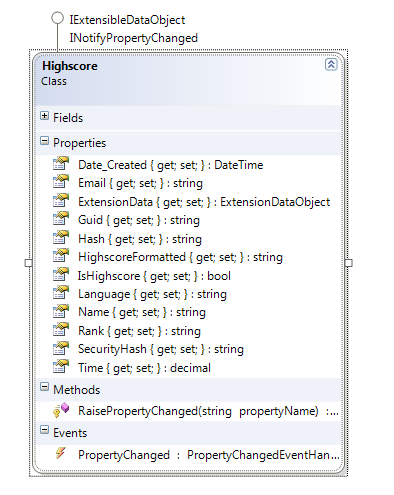Select the Language property text

point(152,294)
